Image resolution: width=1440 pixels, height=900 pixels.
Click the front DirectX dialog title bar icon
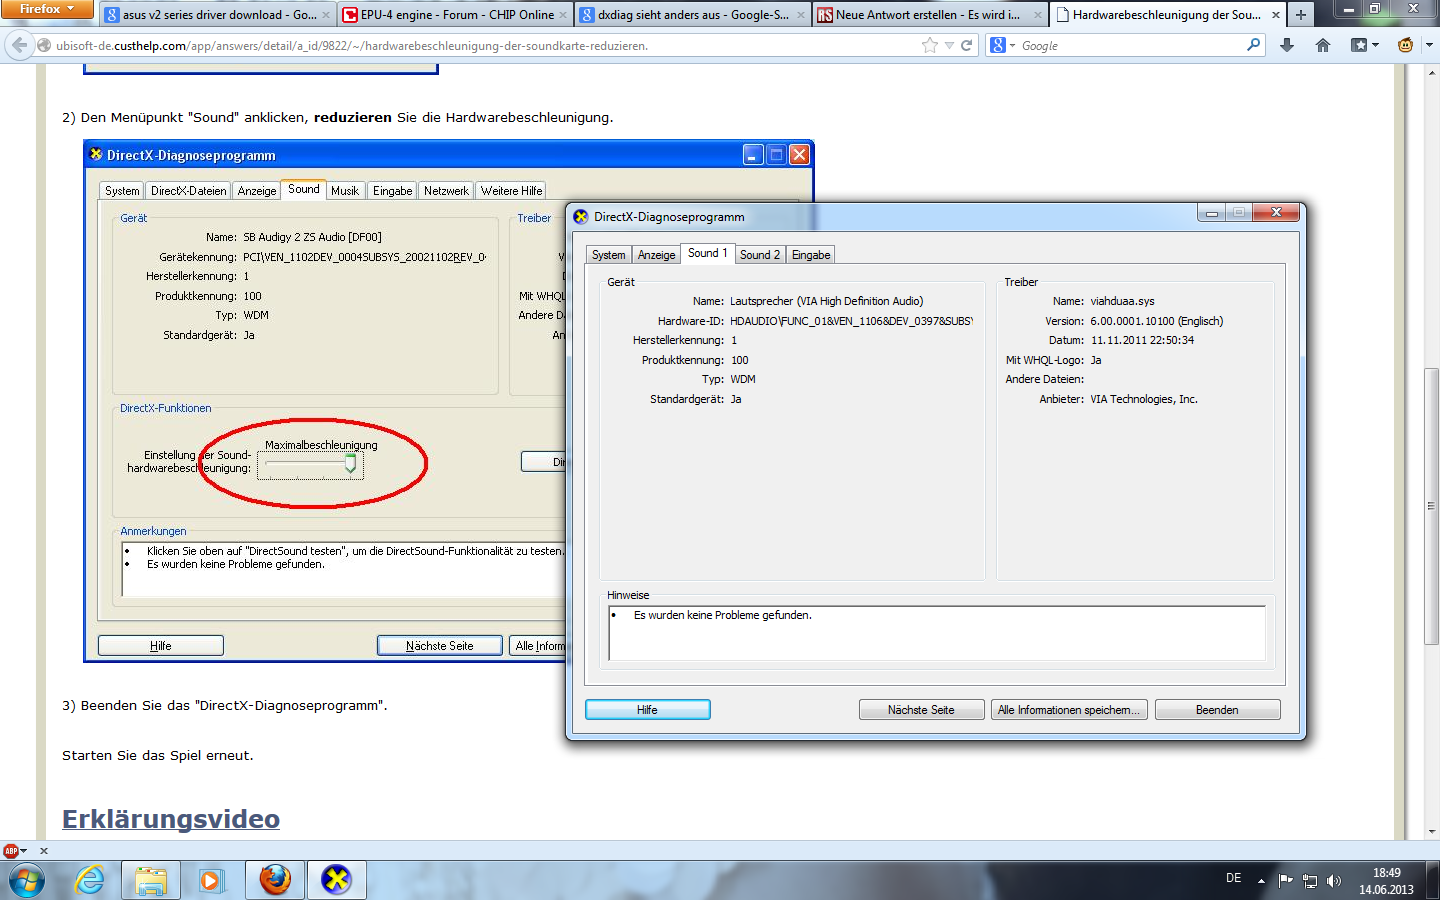coord(581,216)
